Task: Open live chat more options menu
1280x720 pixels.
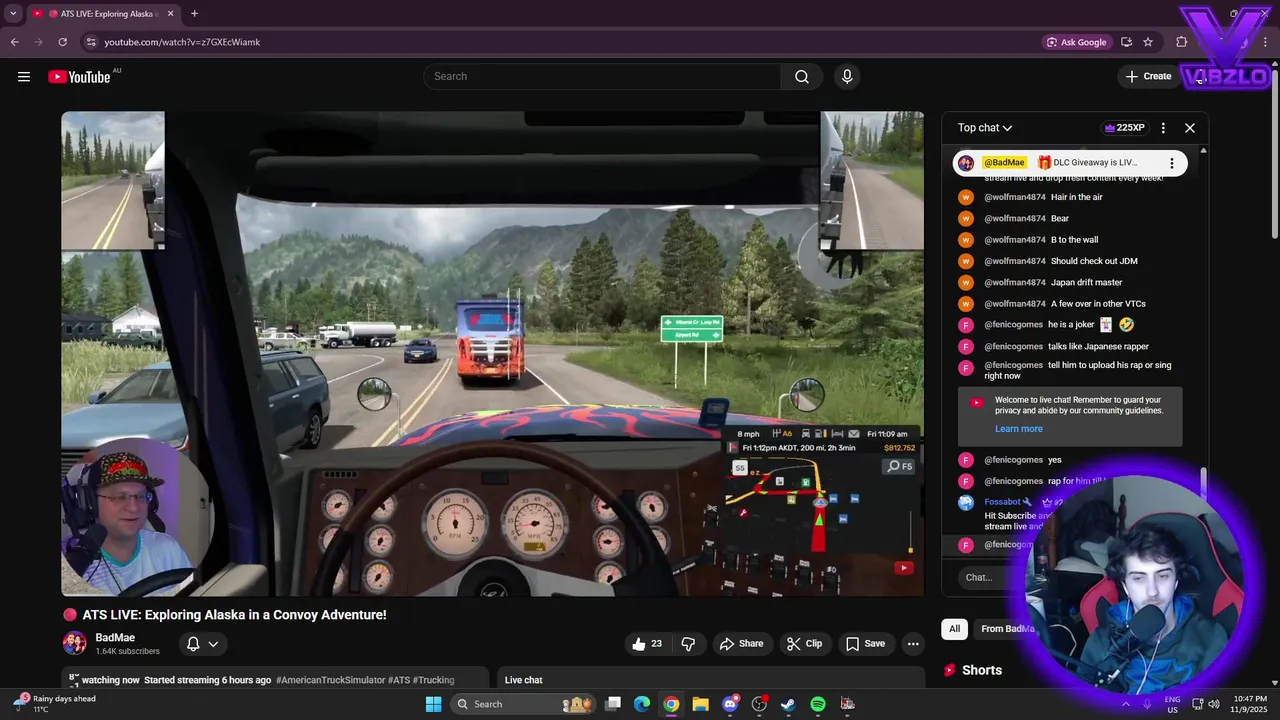Action: (x=1163, y=128)
